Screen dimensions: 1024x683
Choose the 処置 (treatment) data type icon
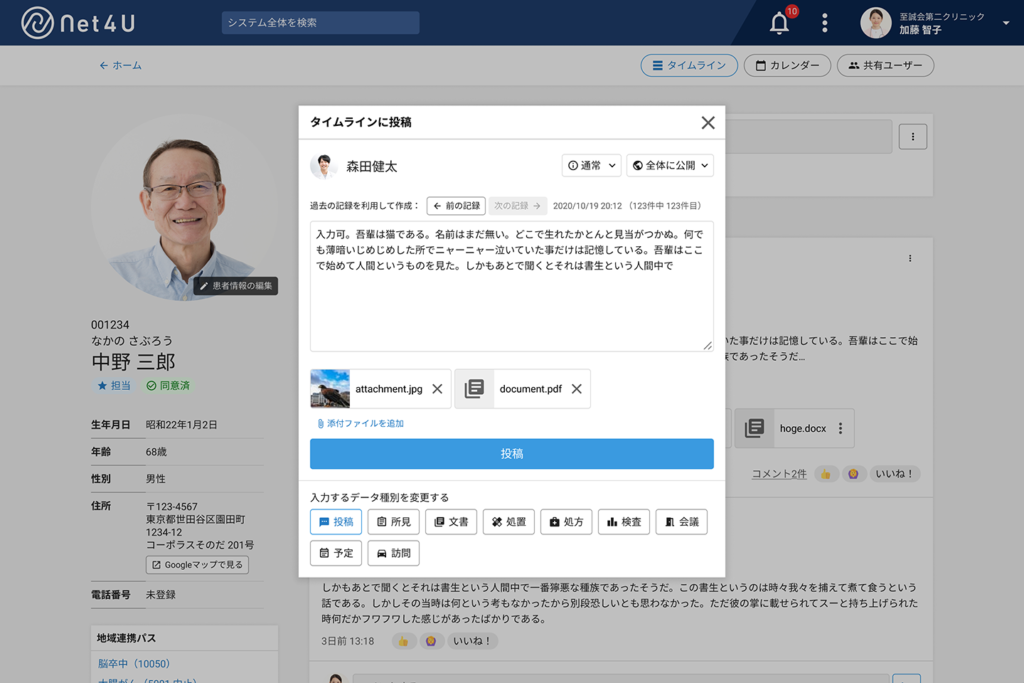508,521
